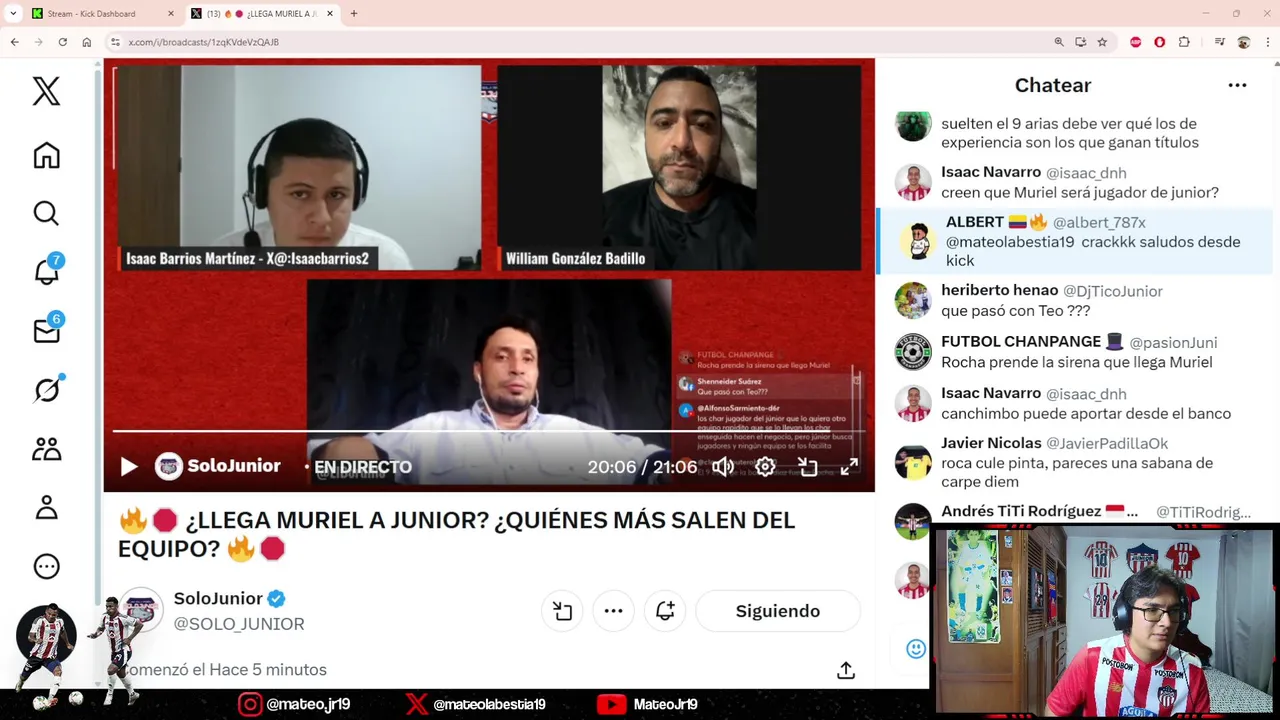Screen dimensions: 1280x720
Task: Open the red Opera-style extension icon
Action: coord(1159,42)
